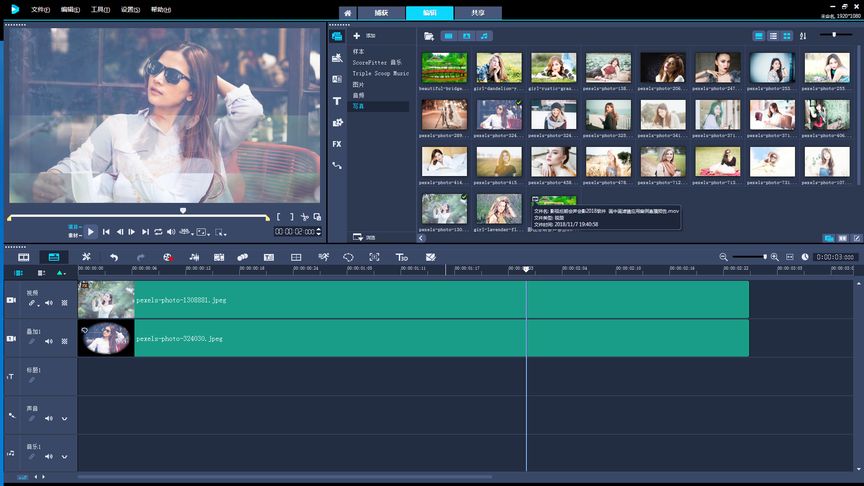Click the Undo arrow in timeline toolbar
The image size is (864, 486).
[114, 257]
